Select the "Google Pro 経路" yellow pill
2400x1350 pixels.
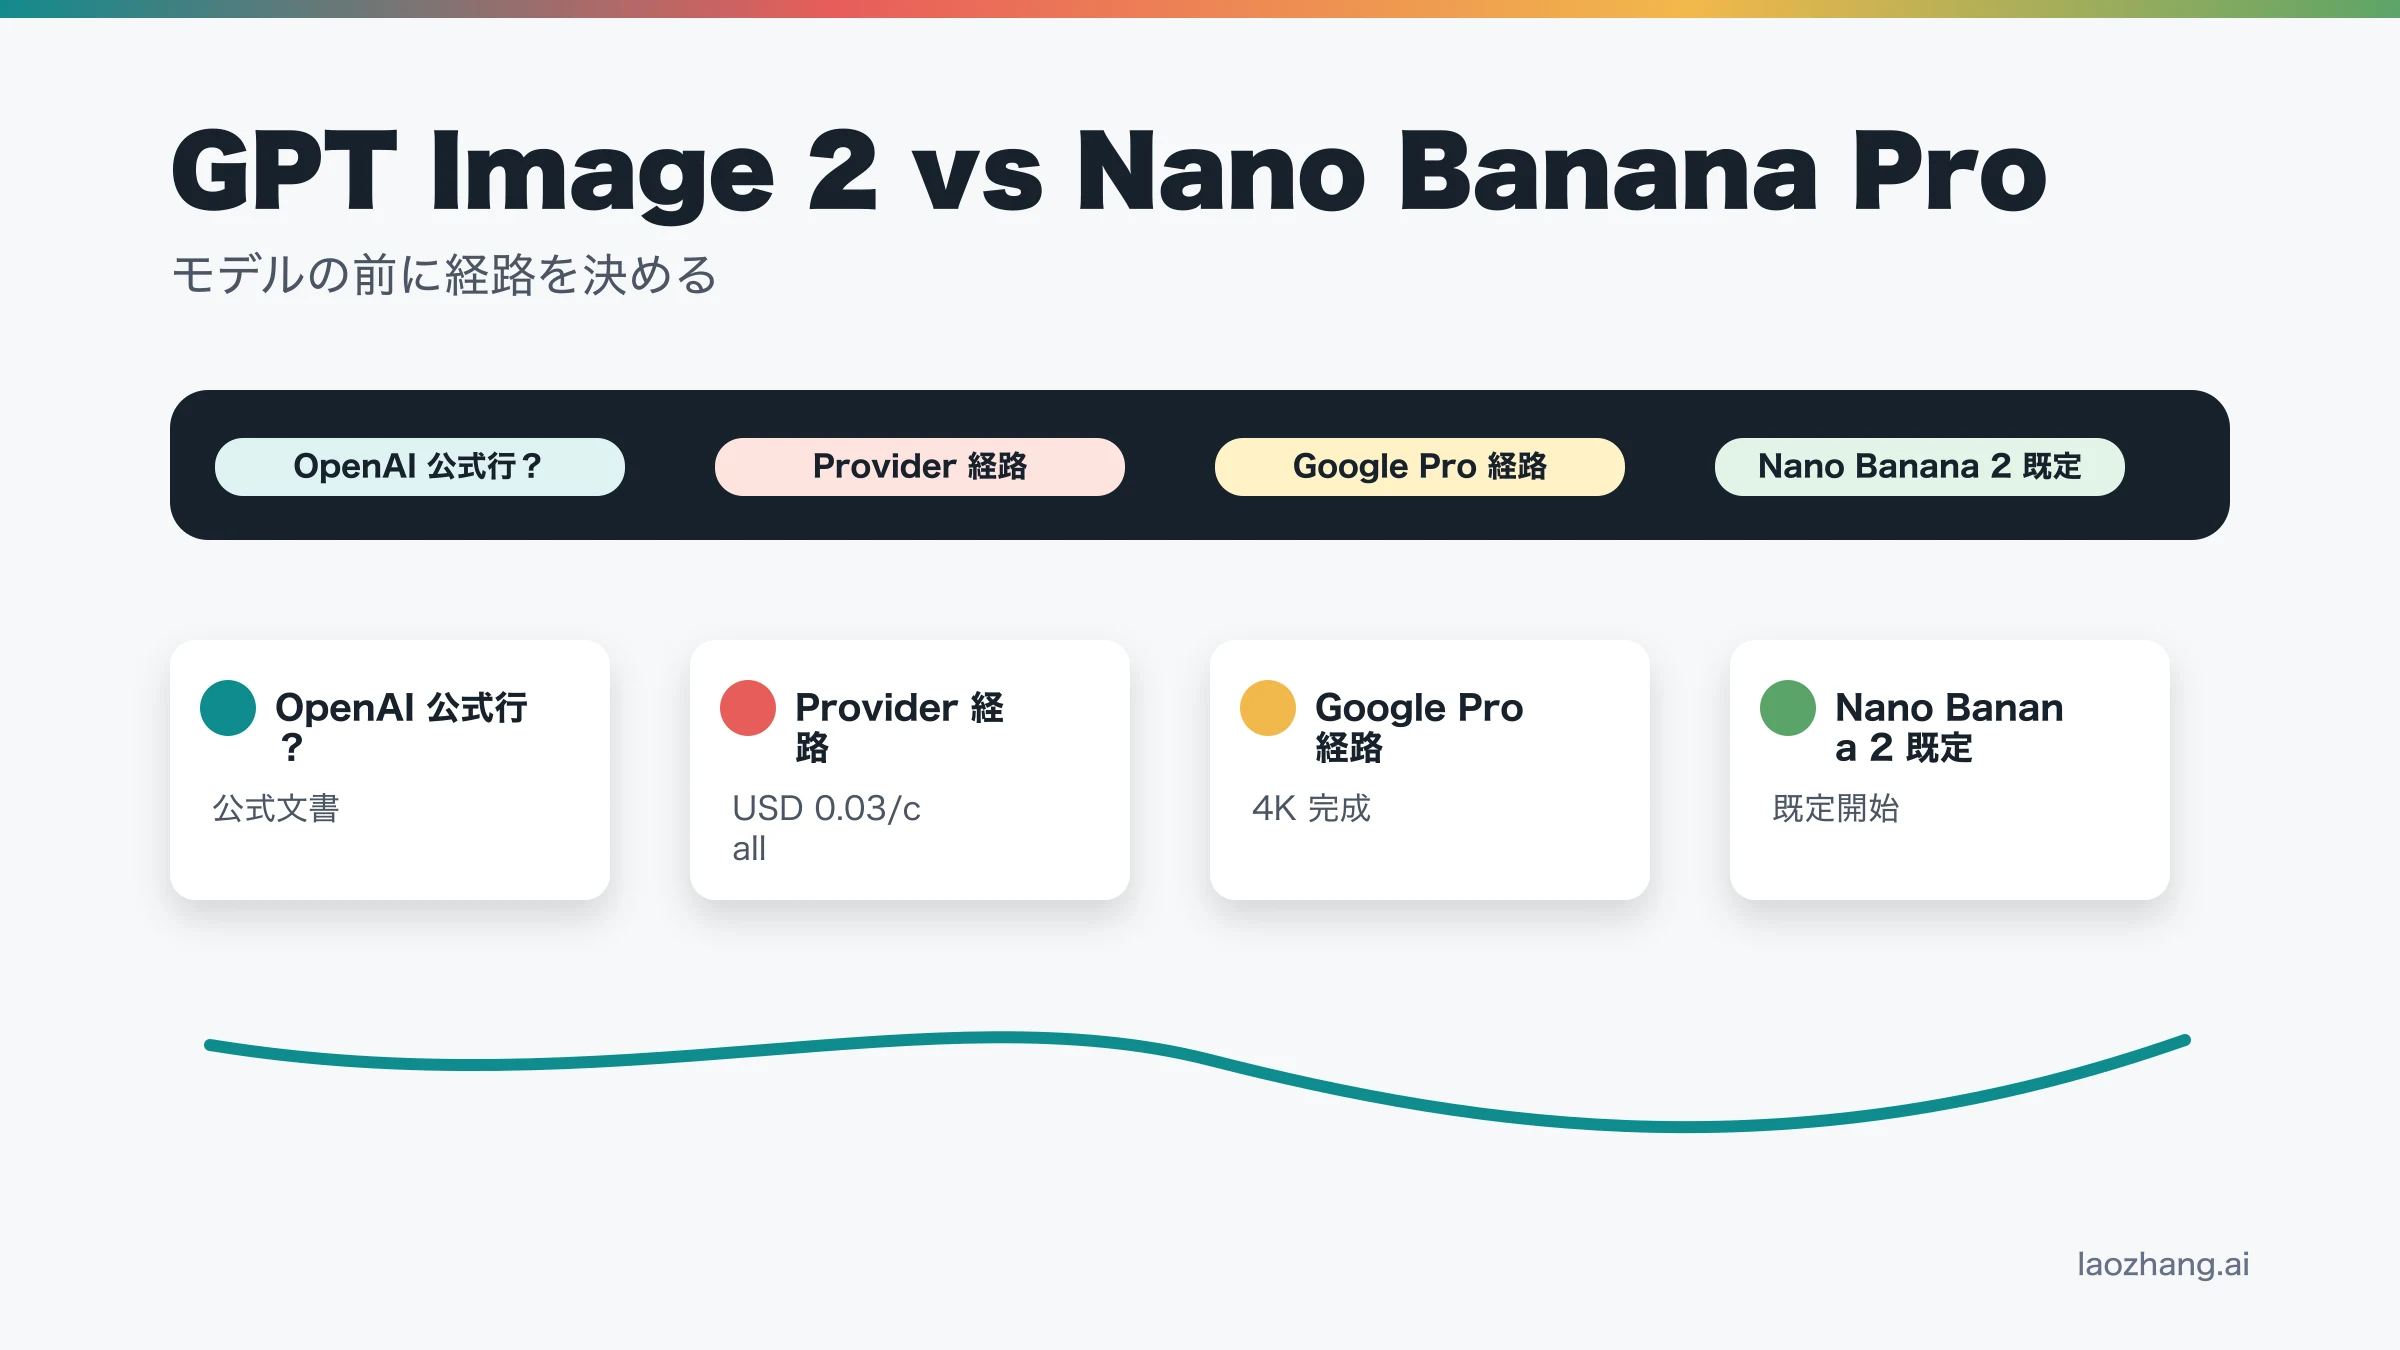[1420, 467]
